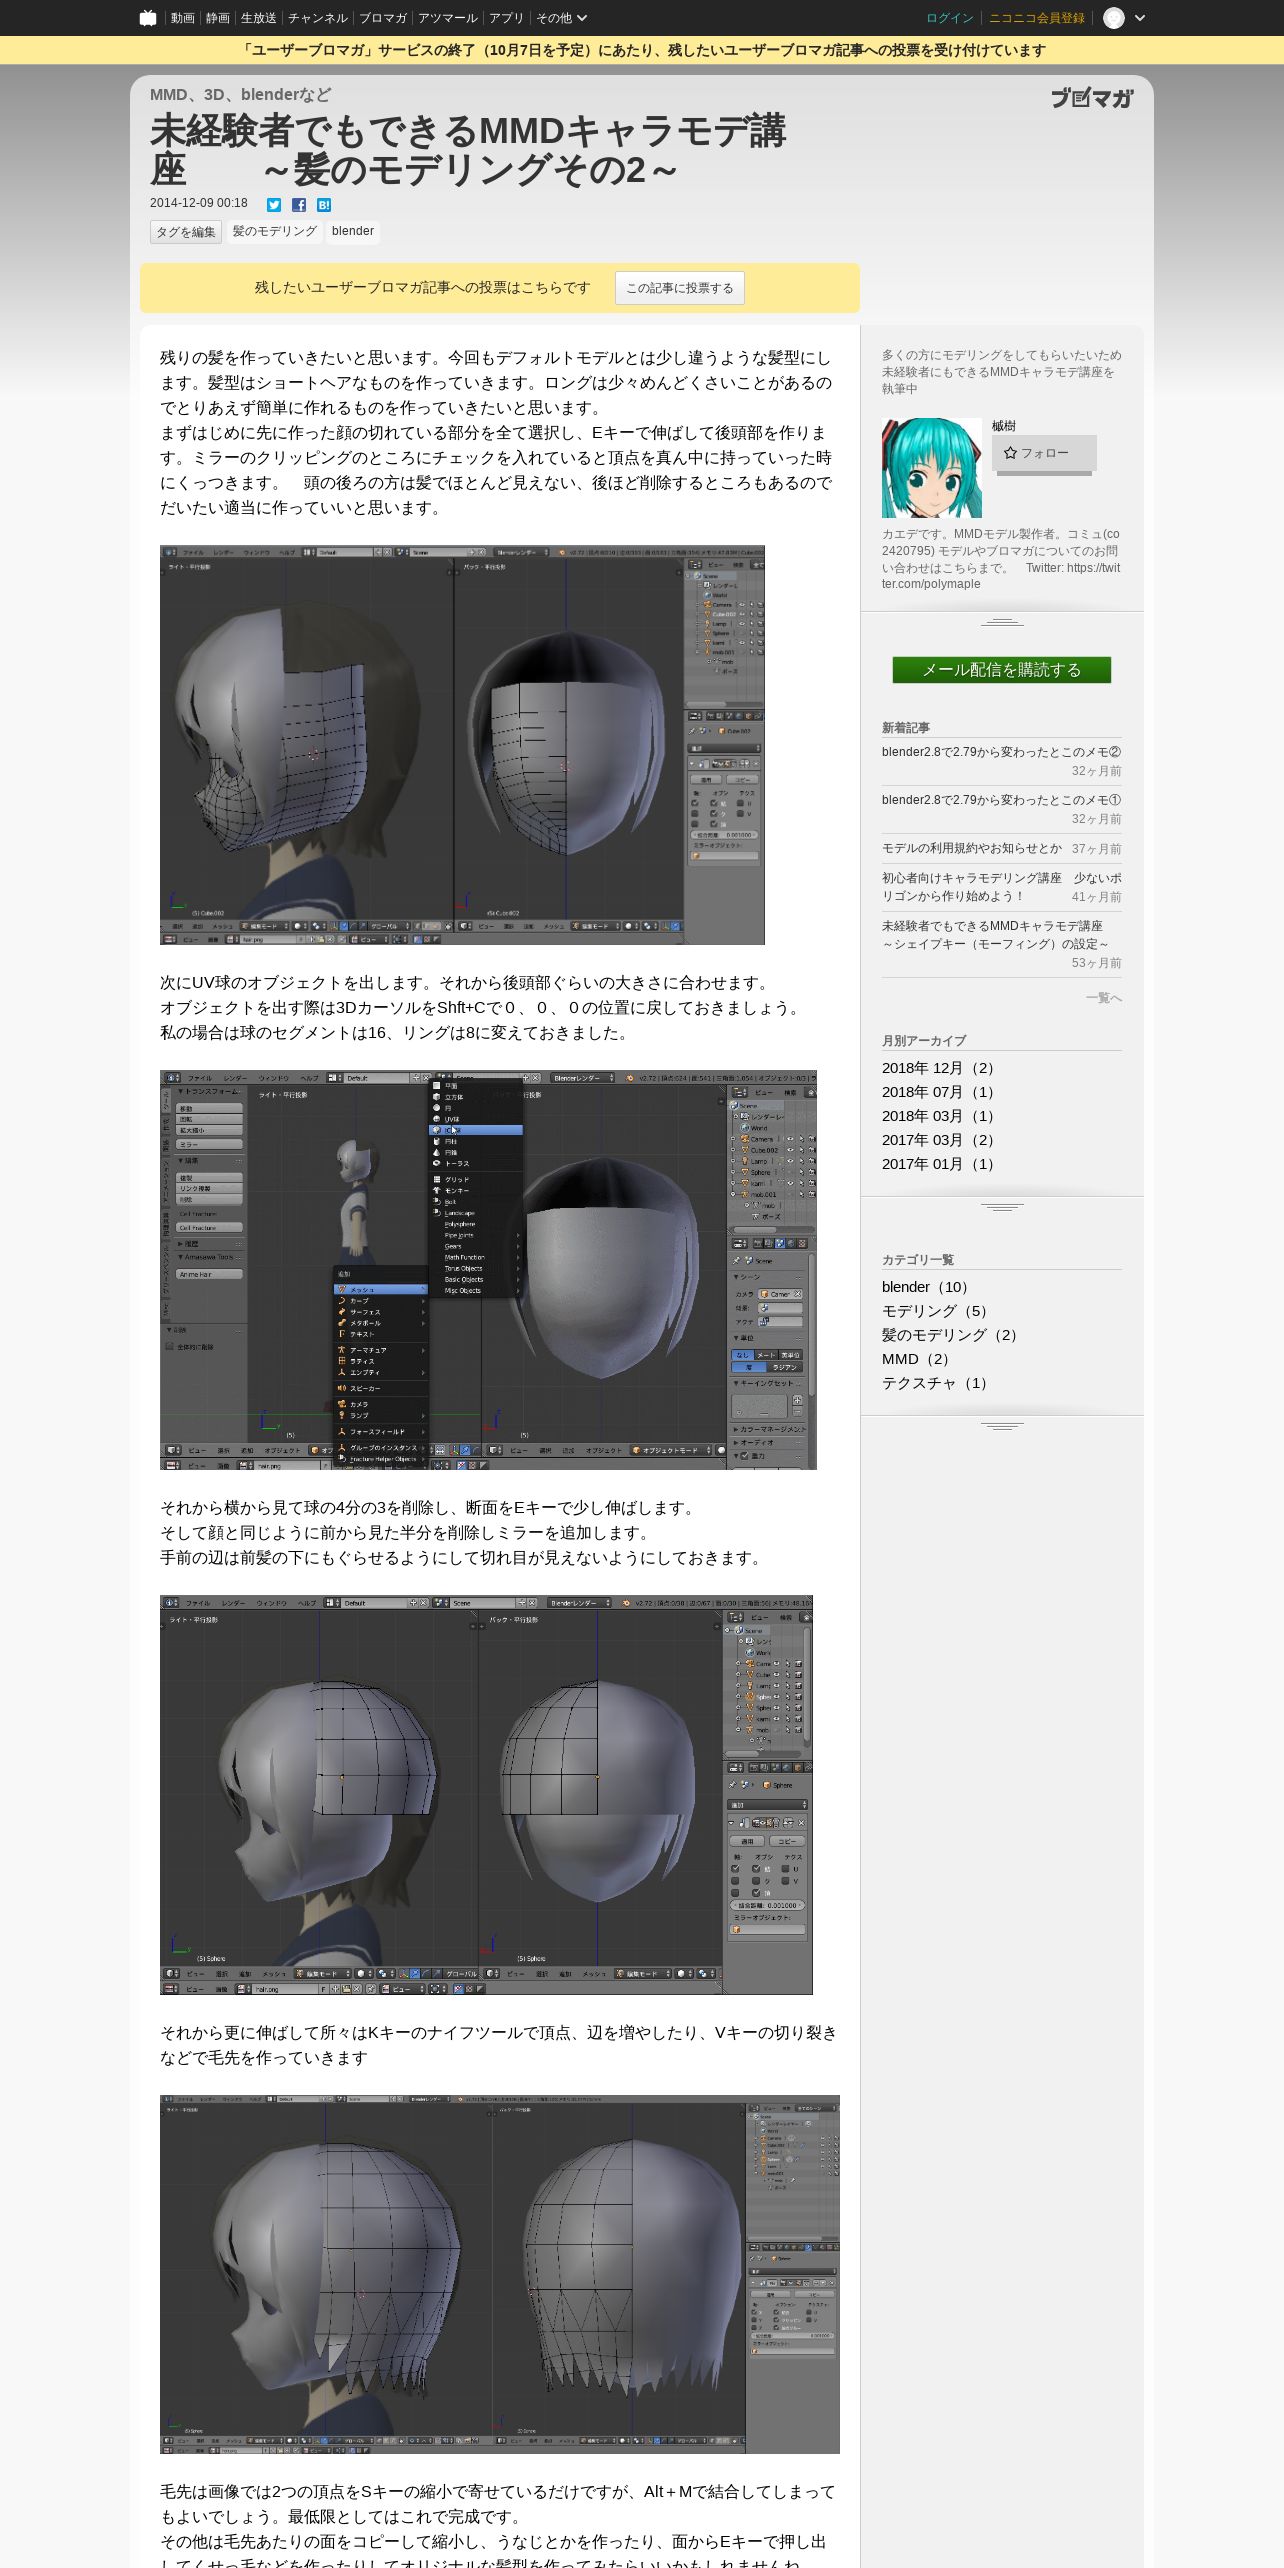Open the アプリ menu item
1284x2568 pixels.
coord(507,18)
